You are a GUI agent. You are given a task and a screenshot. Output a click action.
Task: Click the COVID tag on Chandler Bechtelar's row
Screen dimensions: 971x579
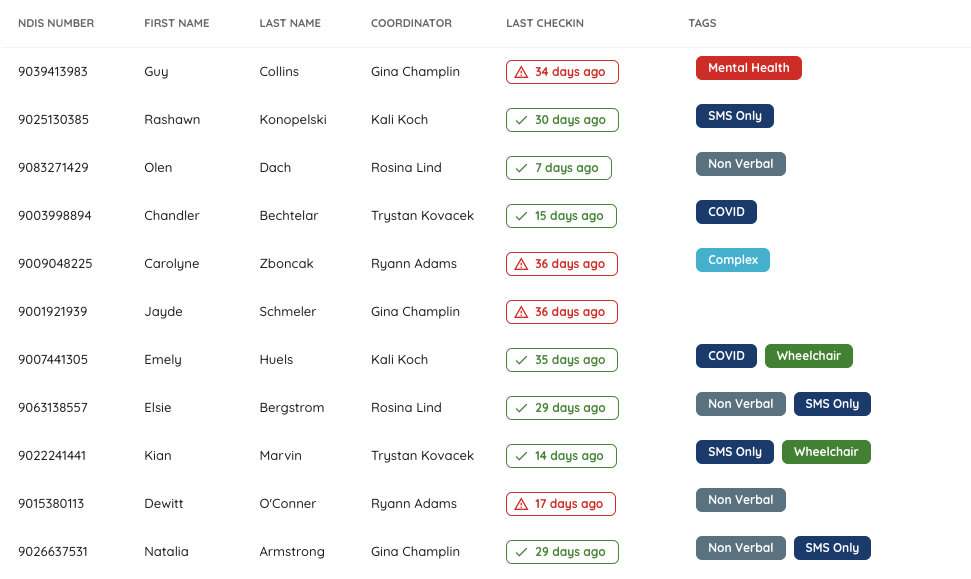coord(726,212)
